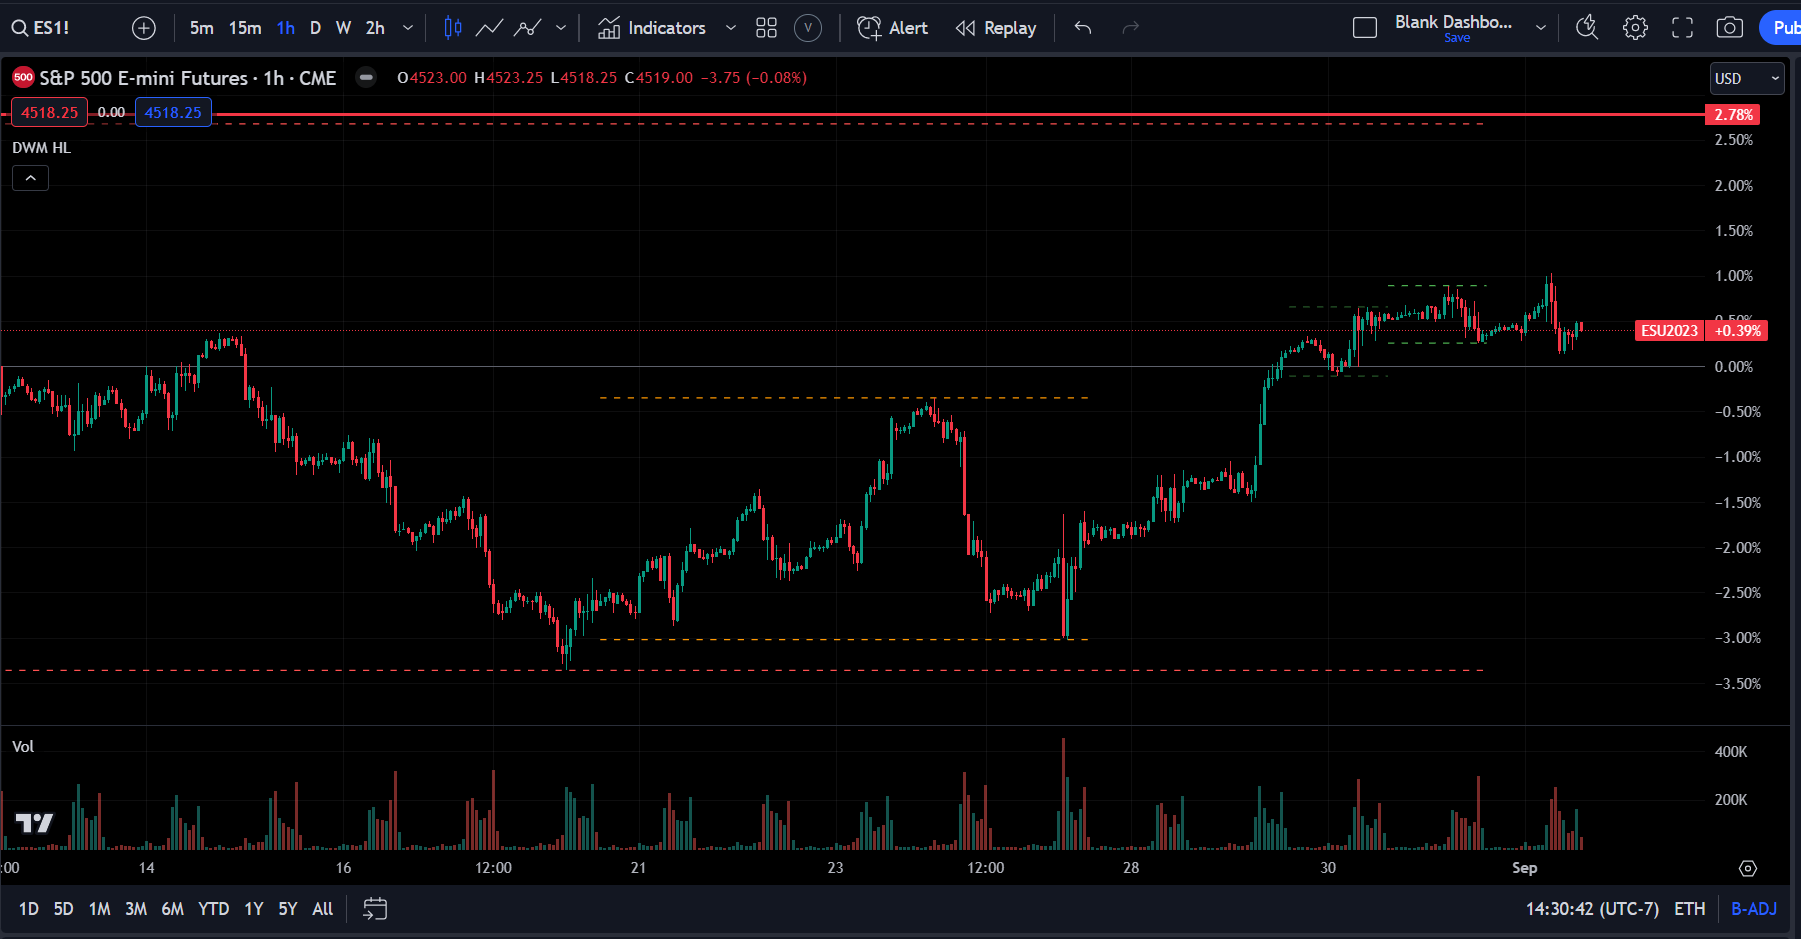The height and width of the screenshot is (939, 1801).
Task: Enter fullscreen mode
Action: 1682,27
